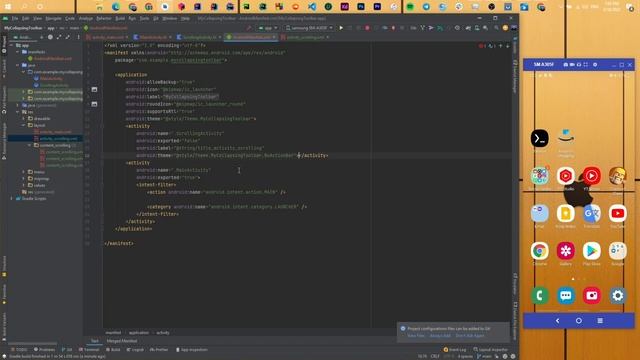Expand the drawable folder
The width and height of the screenshot is (640, 360).
click(24, 118)
